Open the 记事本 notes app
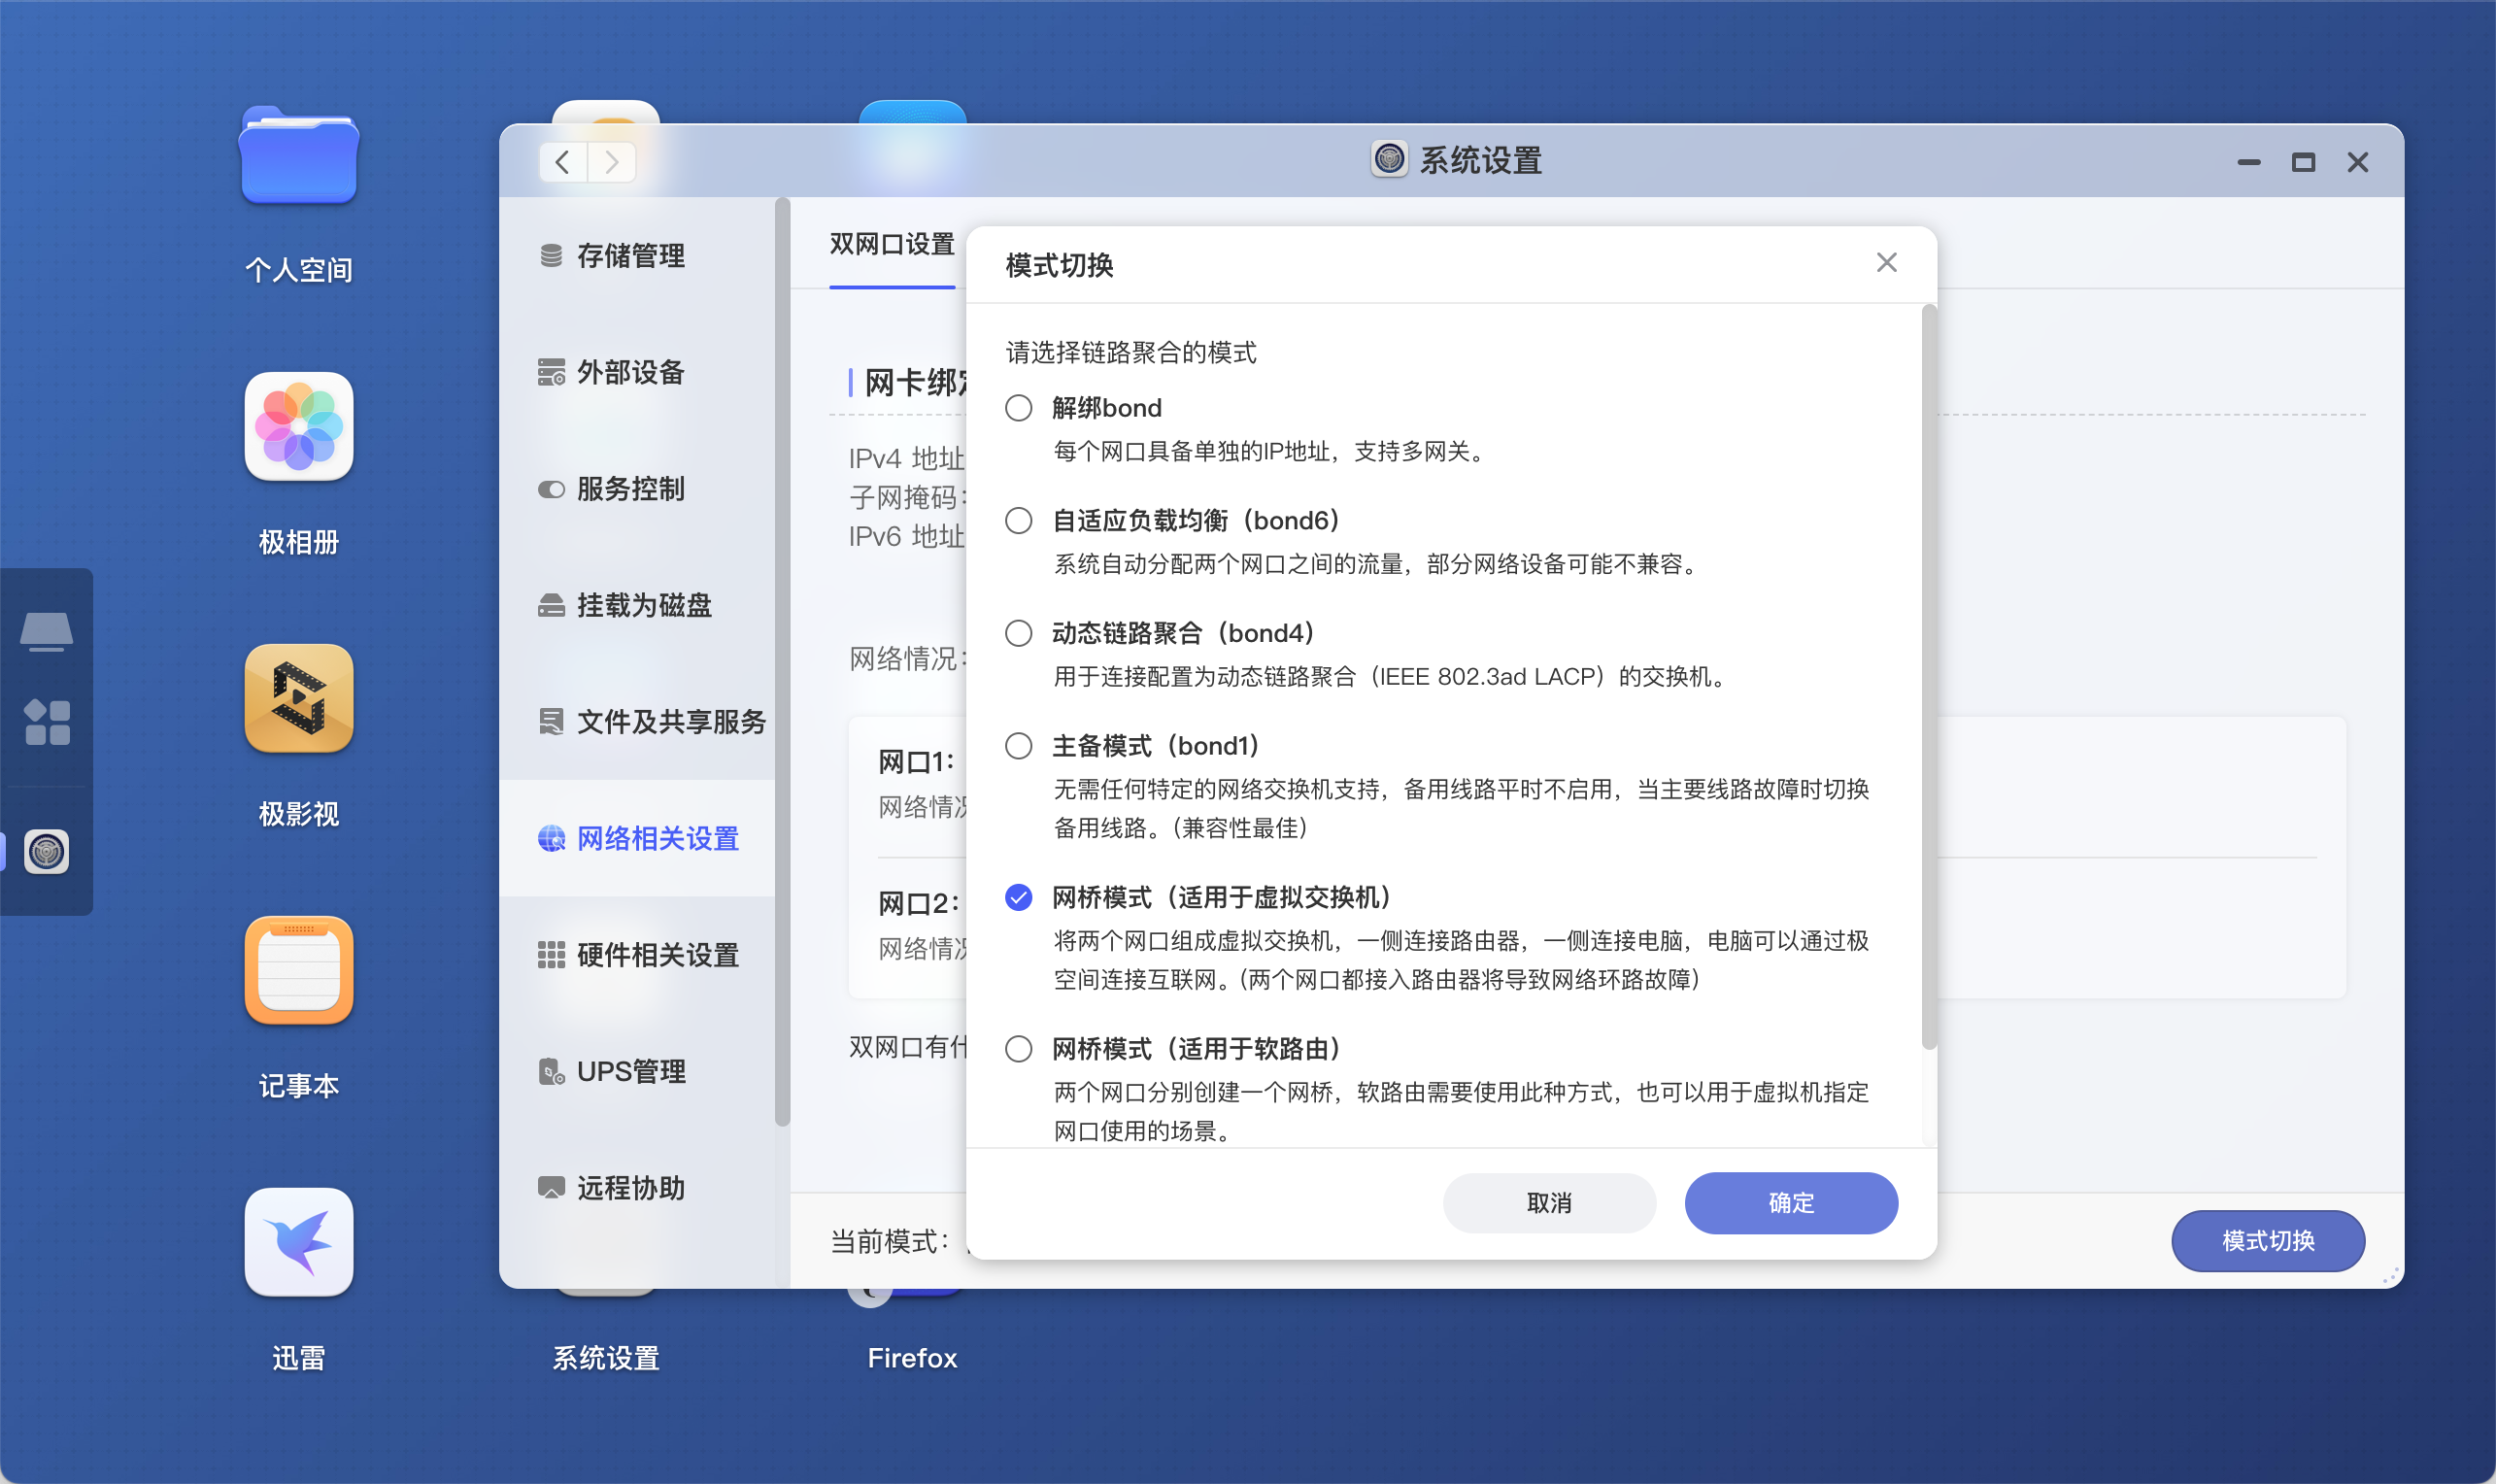Image resolution: width=2496 pixels, height=1484 pixels. [x=298, y=970]
